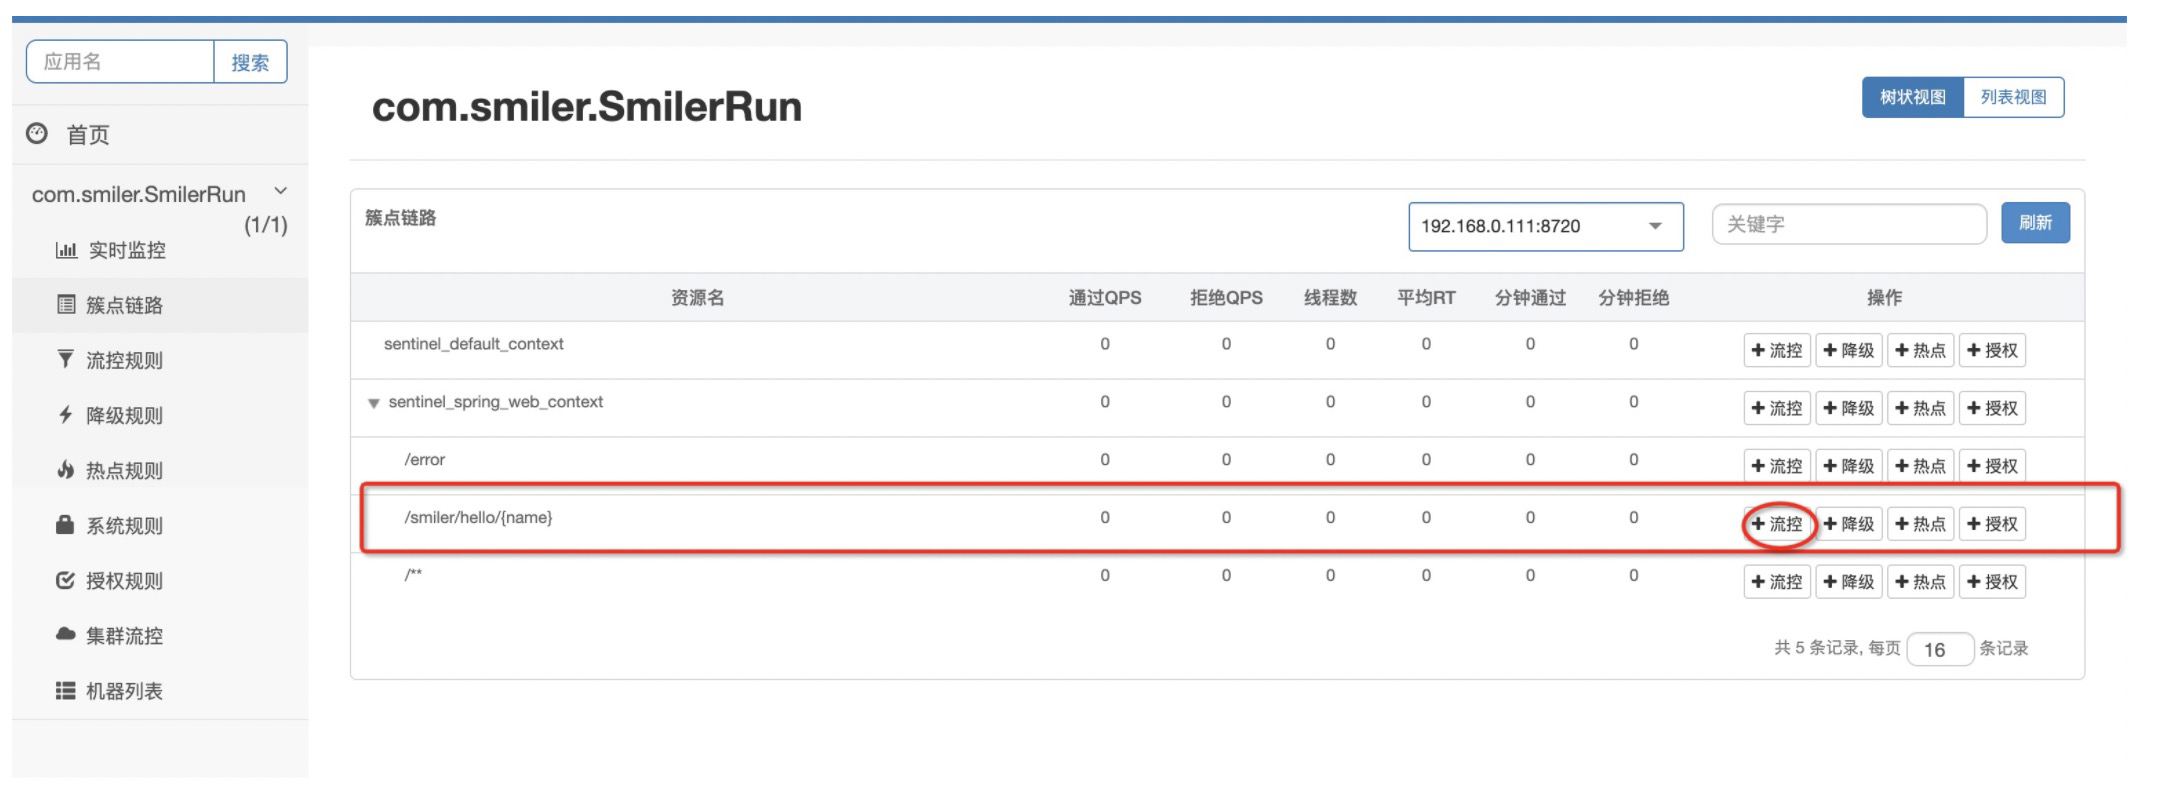Click the flow control rules funnel icon
Viewport: 2160px width, 792px height.
[66, 359]
